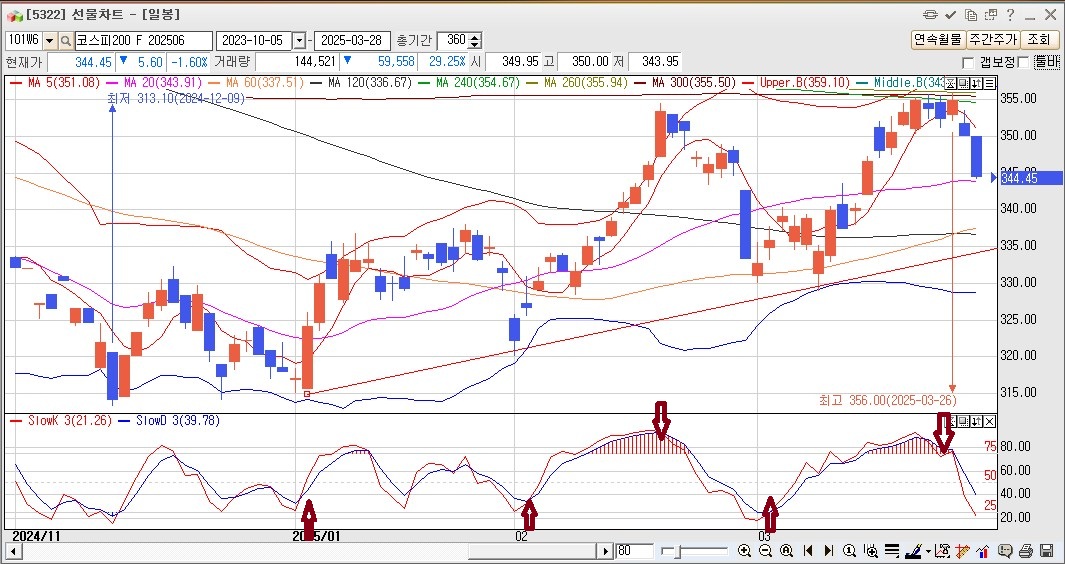Open the 101W6 code dropdown arrow

tap(50, 41)
